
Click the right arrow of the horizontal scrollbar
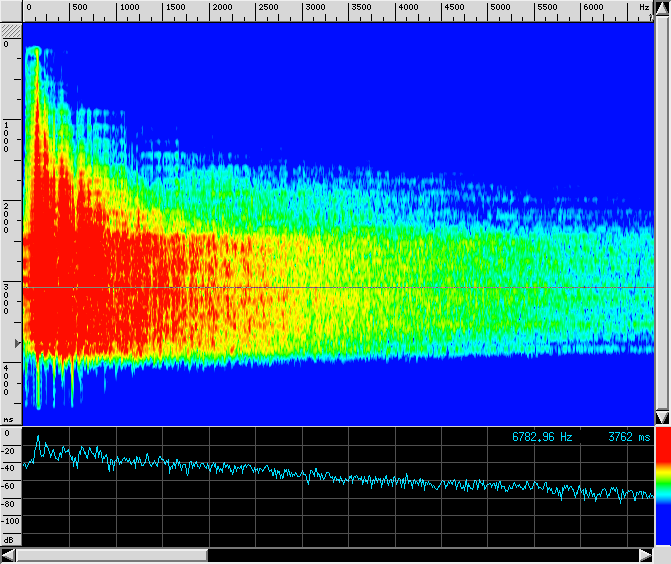(x=645, y=555)
